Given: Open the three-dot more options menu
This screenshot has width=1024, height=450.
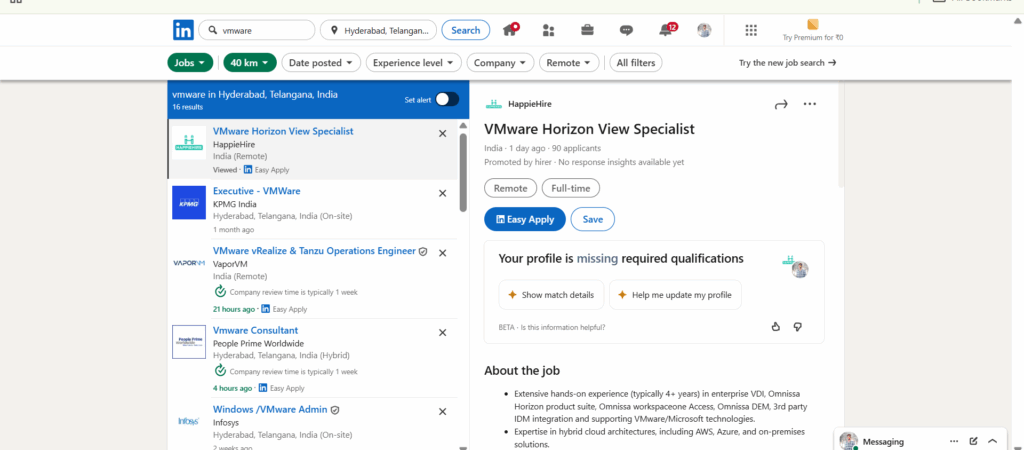Looking at the screenshot, I should click(x=810, y=104).
